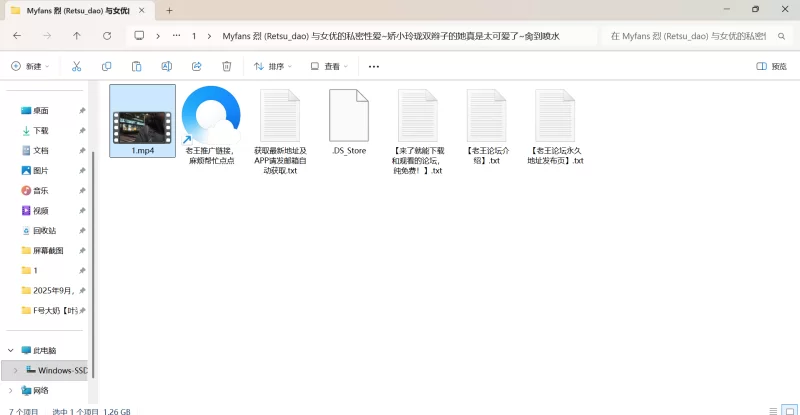The width and height of the screenshot is (800, 415).
Task: Toggle the 预览 preview pane
Action: click(x=771, y=66)
